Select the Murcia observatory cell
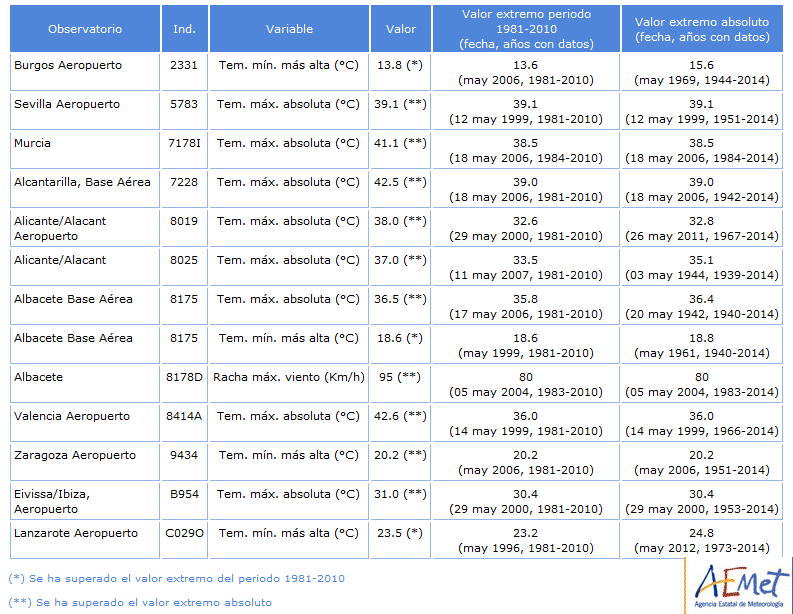This screenshot has height=614, width=793. [x=85, y=150]
